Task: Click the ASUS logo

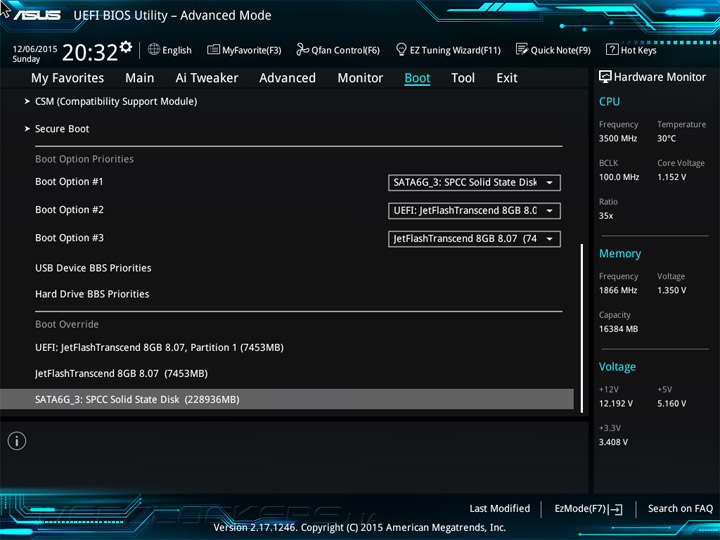Action: click(37, 15)
